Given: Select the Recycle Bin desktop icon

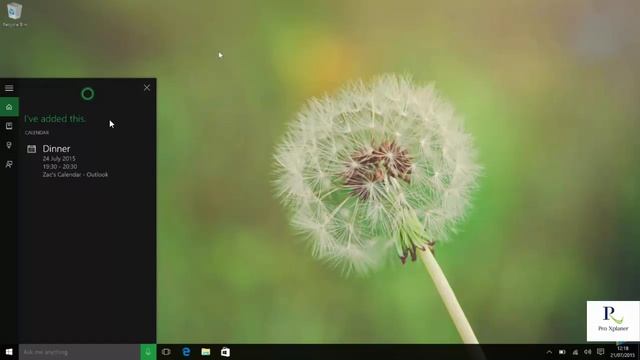Looking at the screenshot, I should (x=15, y=15).
